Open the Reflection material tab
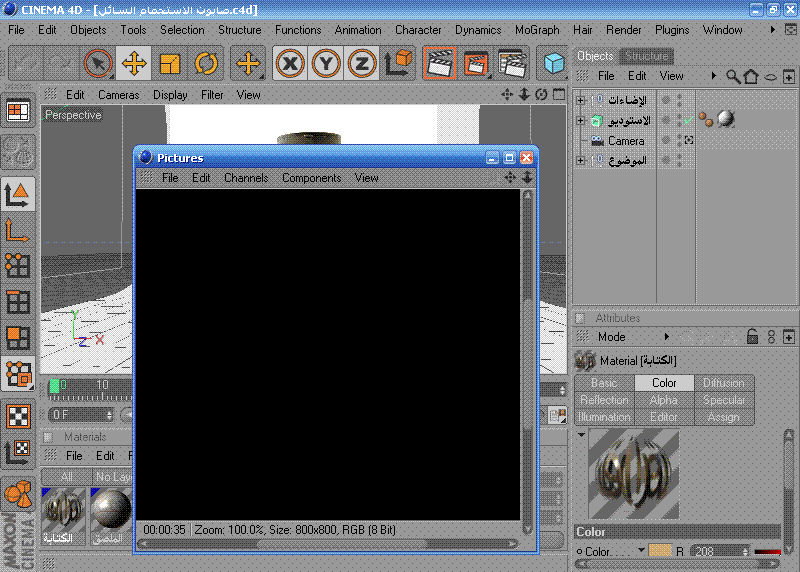Viewport: 800px width, 572px height. [x=604, y=400]
